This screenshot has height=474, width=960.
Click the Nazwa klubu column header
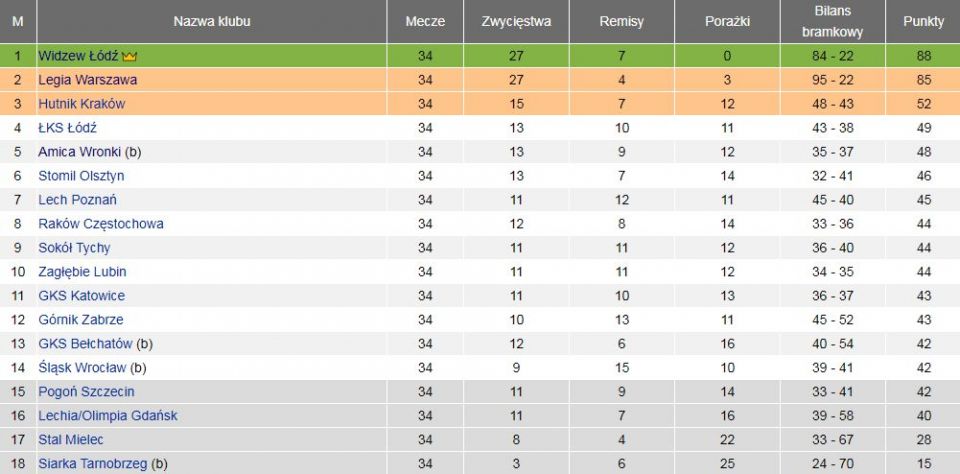coord(212,21)
